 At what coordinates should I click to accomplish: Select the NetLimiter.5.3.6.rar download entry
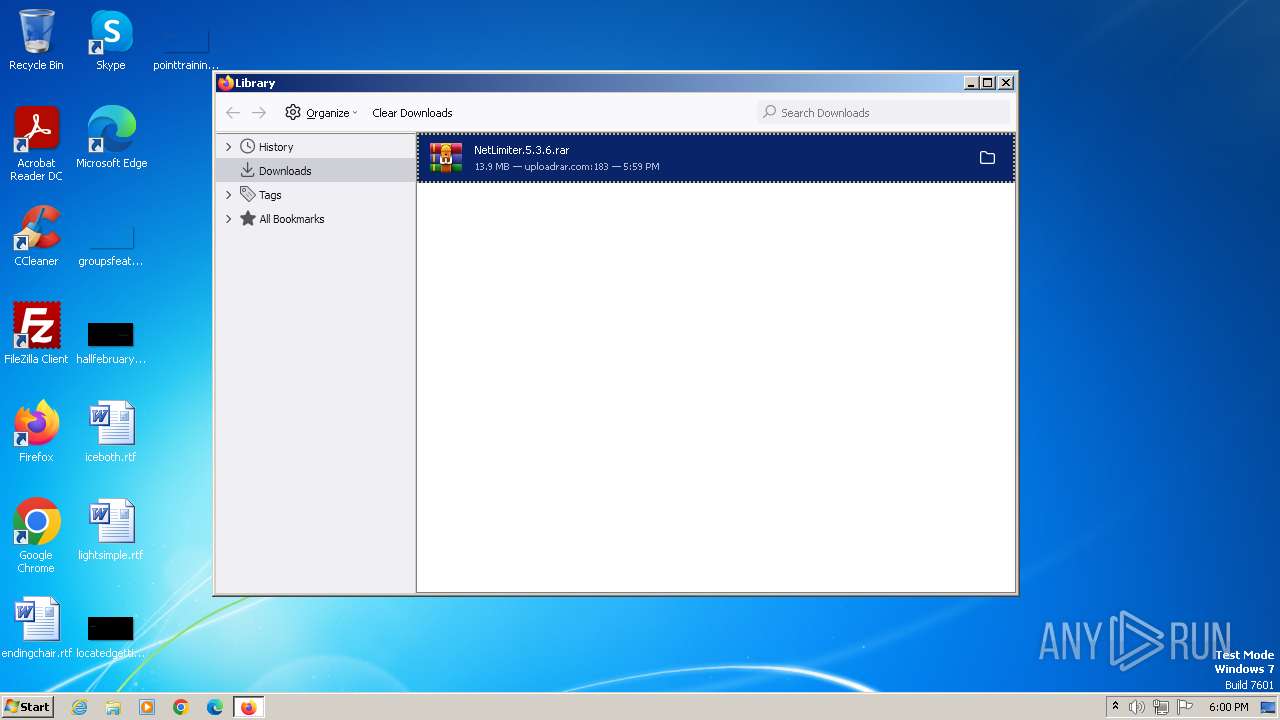(x=716, y=158)
